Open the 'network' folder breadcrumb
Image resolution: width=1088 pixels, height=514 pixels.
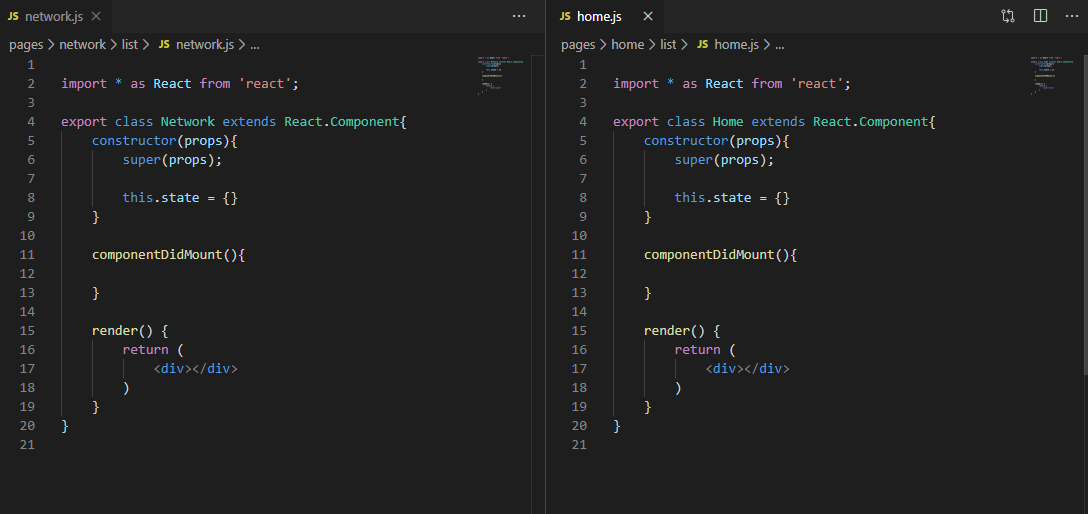pyautogui.click(x=82, y=44)
